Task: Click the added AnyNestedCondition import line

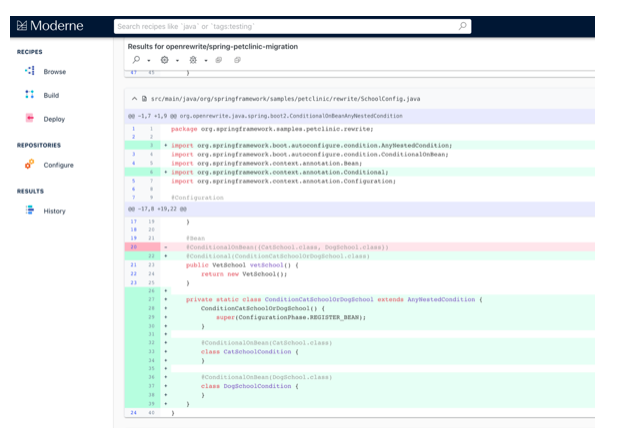Action: point(359,145)
